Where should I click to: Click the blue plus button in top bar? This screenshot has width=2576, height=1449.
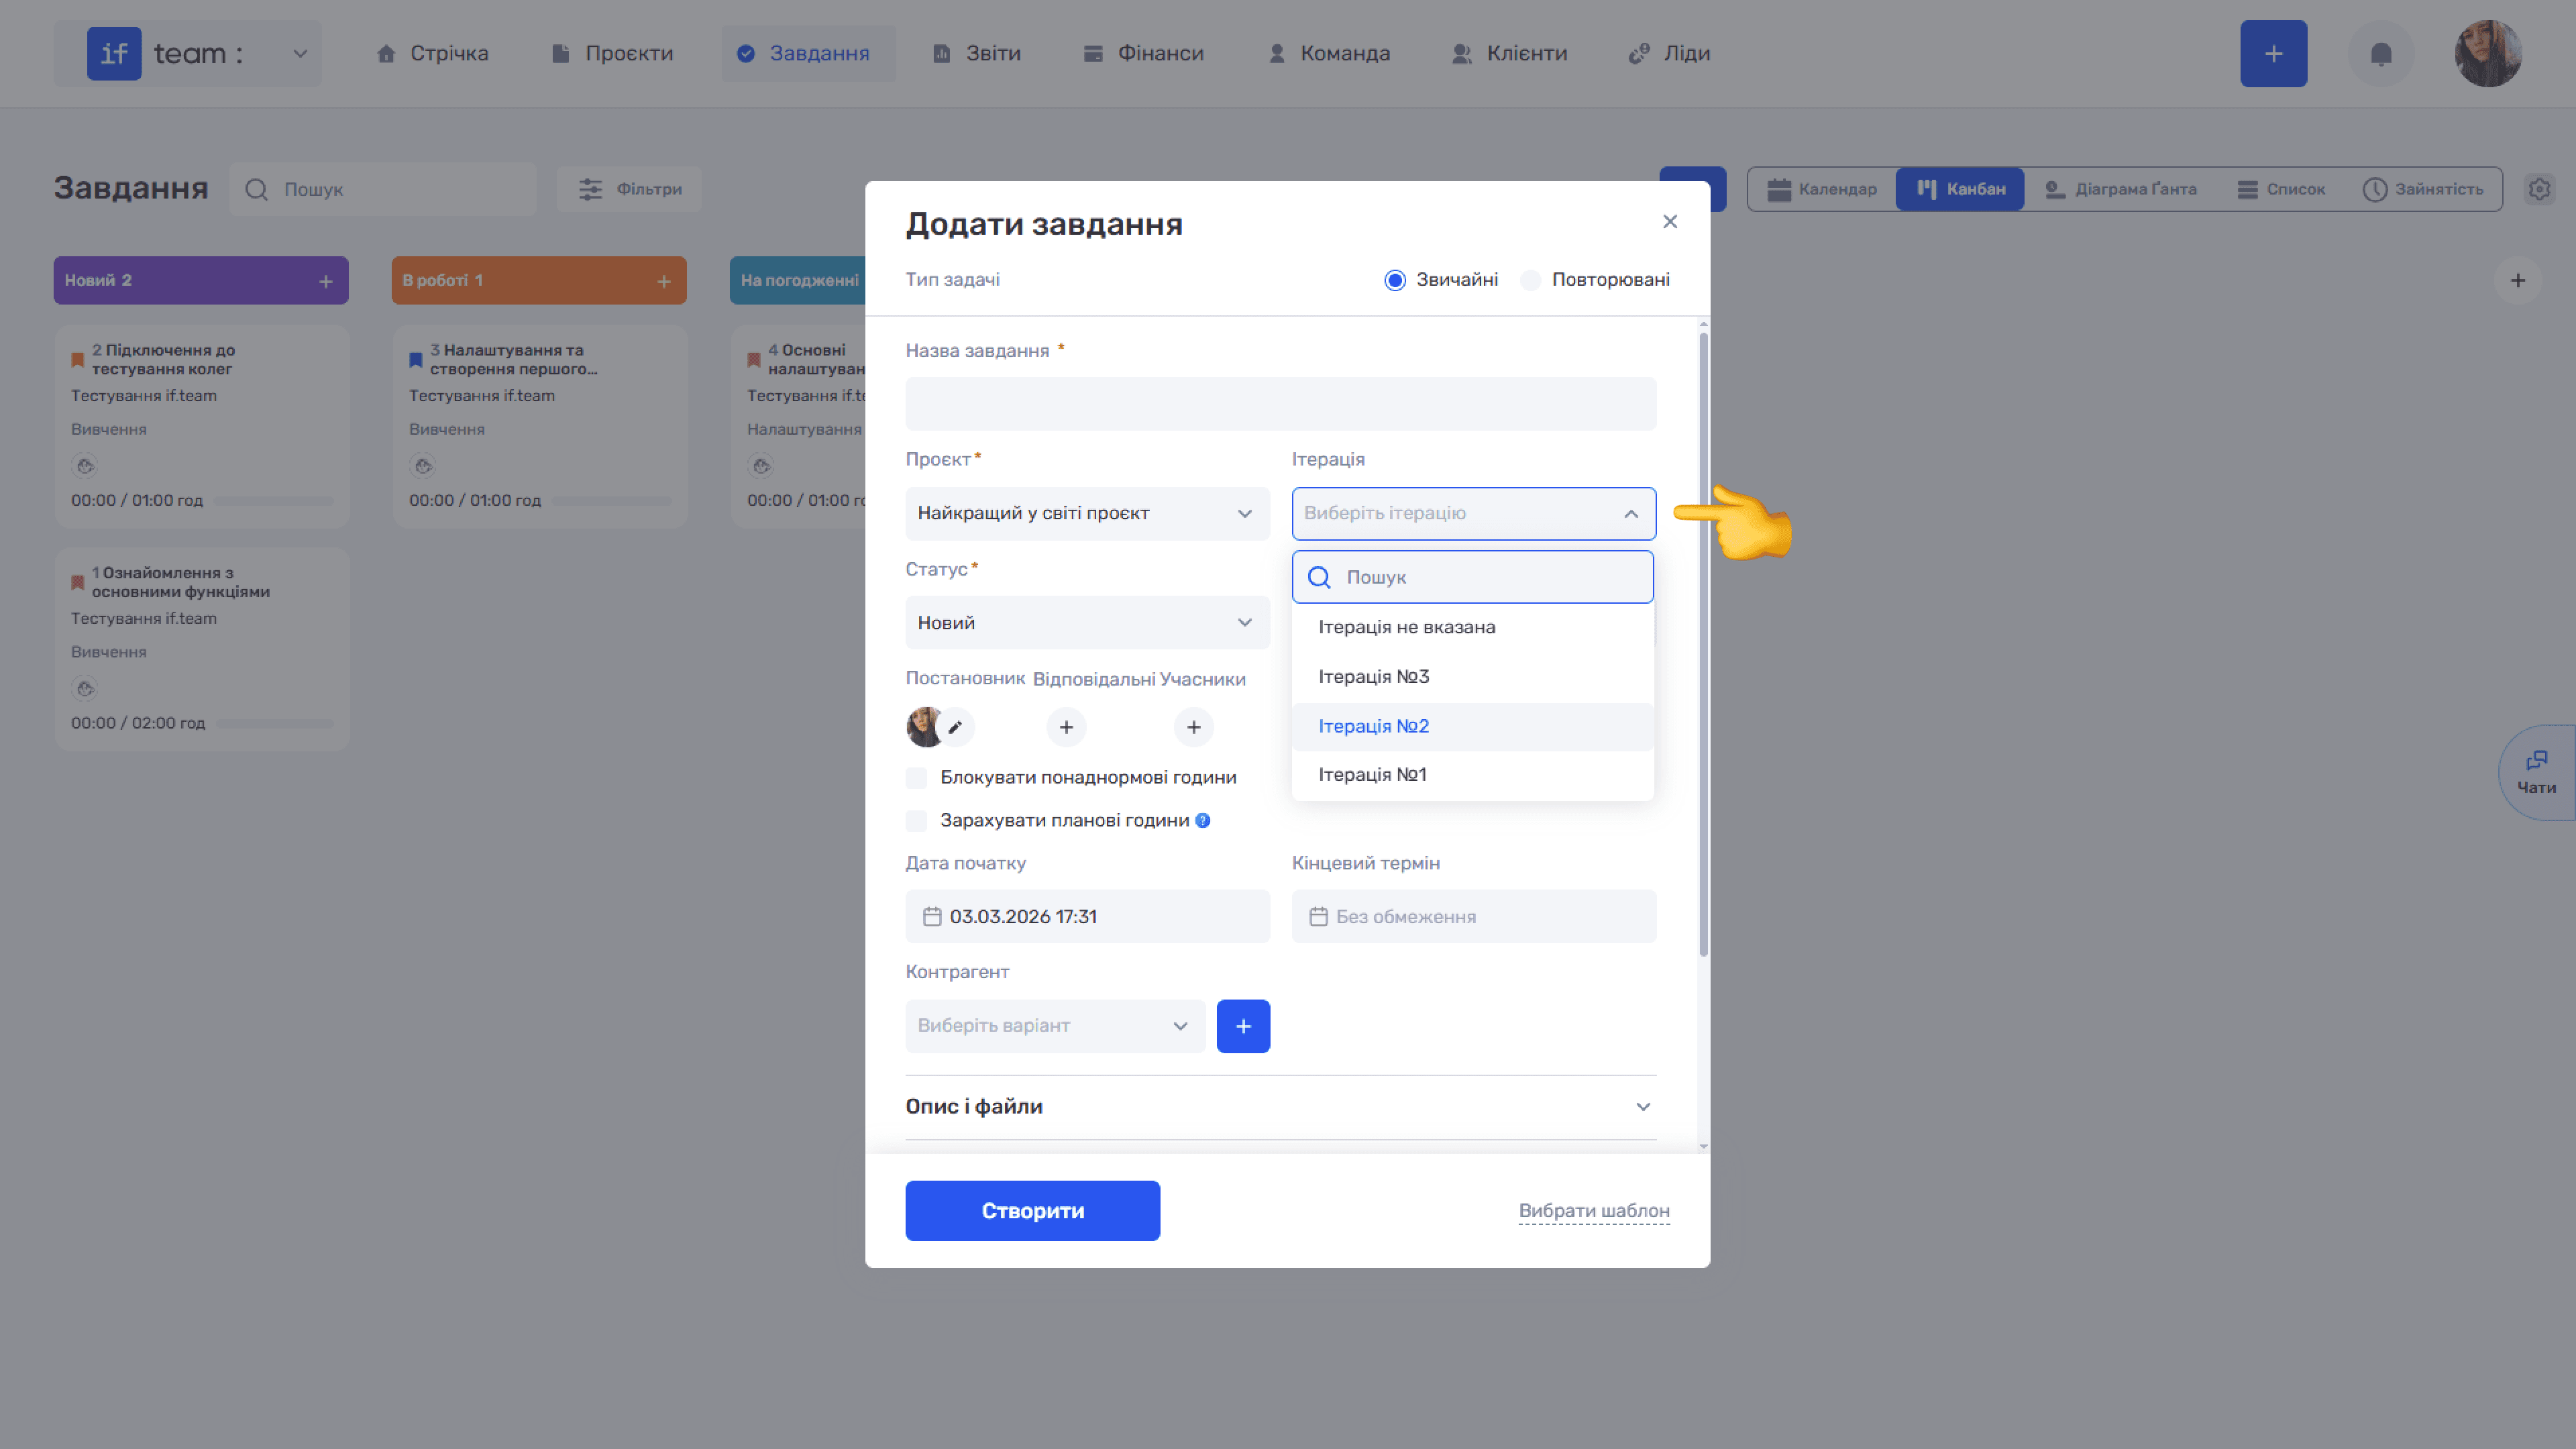pyautogui.click(x=2273, y=54)
